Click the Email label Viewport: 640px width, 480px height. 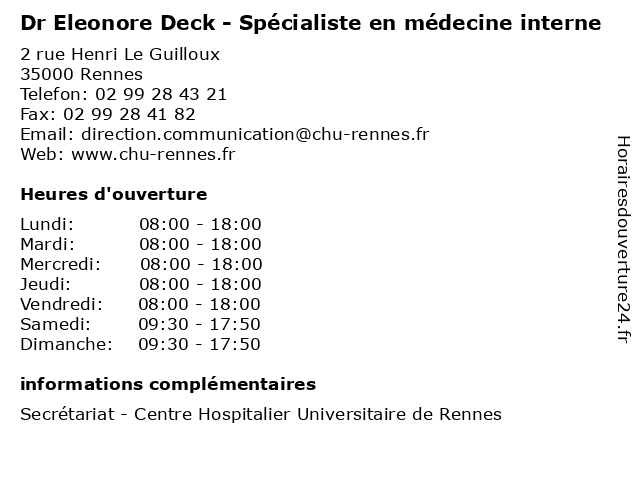(47, 134)
